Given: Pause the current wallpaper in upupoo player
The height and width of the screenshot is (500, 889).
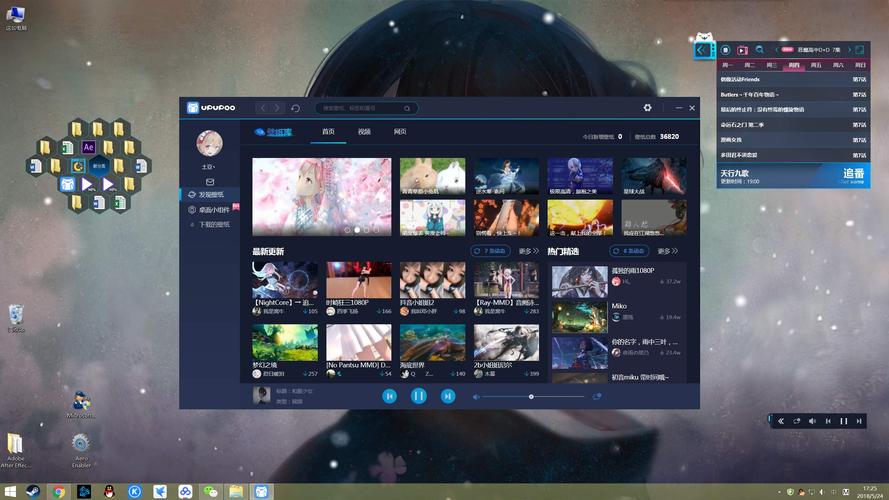Looking at the screenshot, I should coord(418,396).
